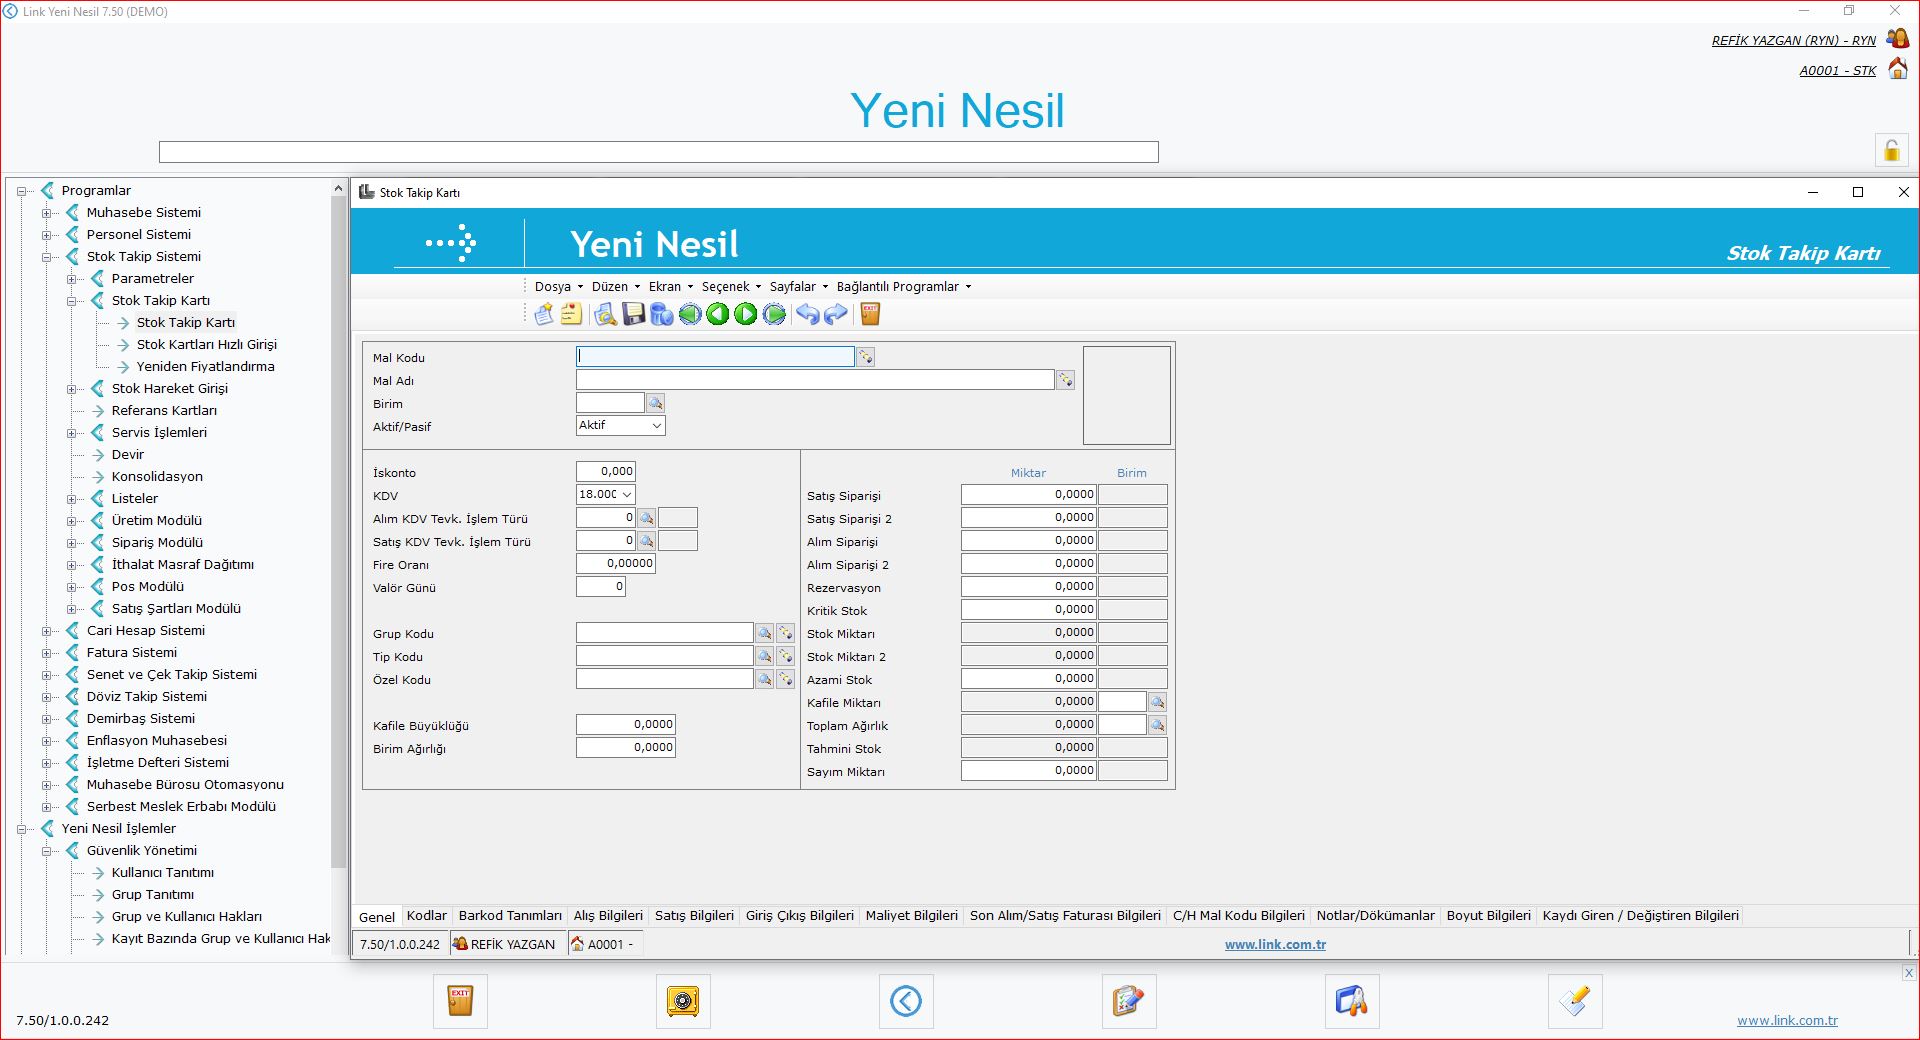1920x1040 pixels.
Task: Click the blue undo arrow icon
Action: point(807,315)
